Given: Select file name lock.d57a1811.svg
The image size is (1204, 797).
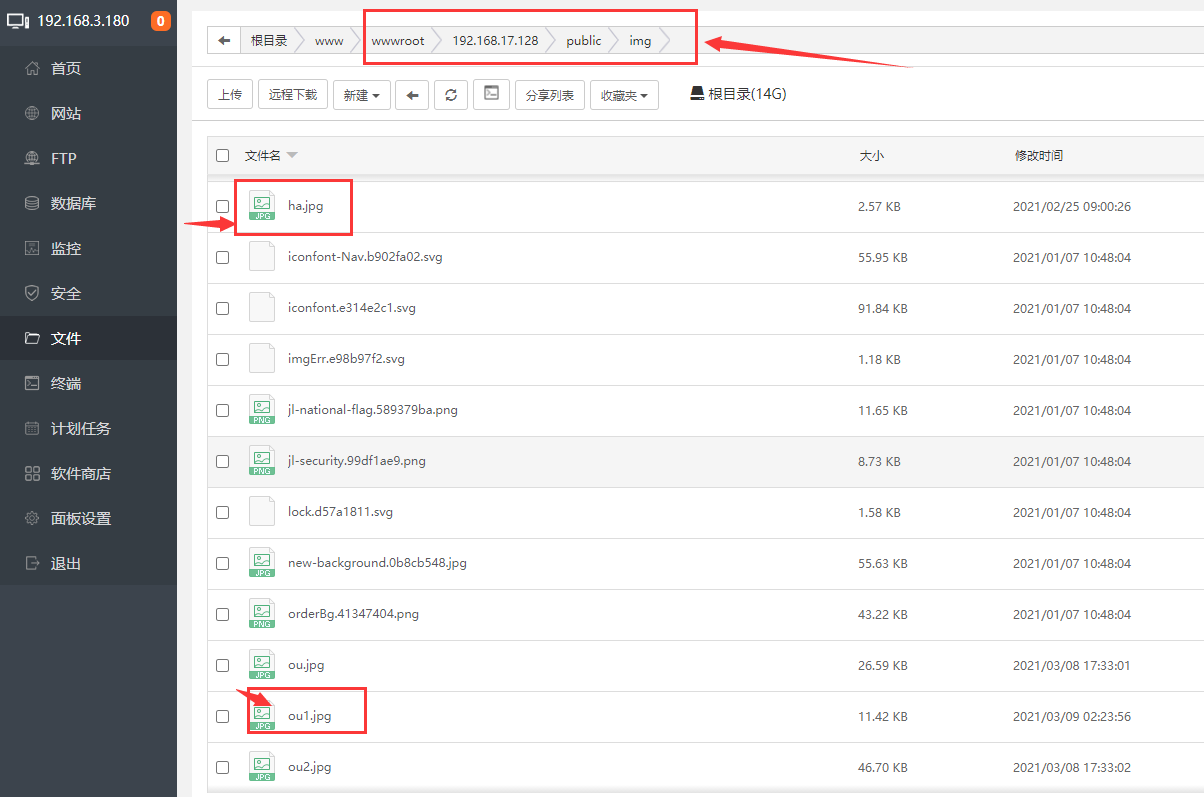Looking at the screenshot, I should pyautogui.click(x=340, y=512).
